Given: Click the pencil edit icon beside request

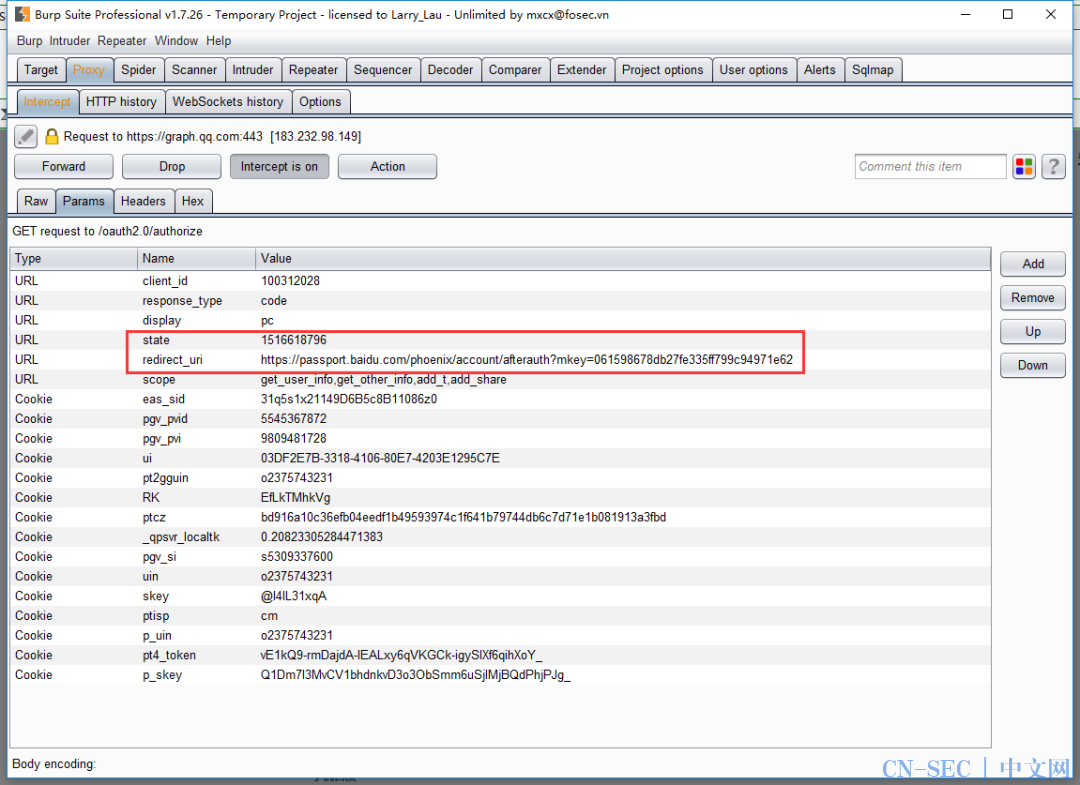Looking at the screenshot, I should pyautogui.click(x=26, y=136).
